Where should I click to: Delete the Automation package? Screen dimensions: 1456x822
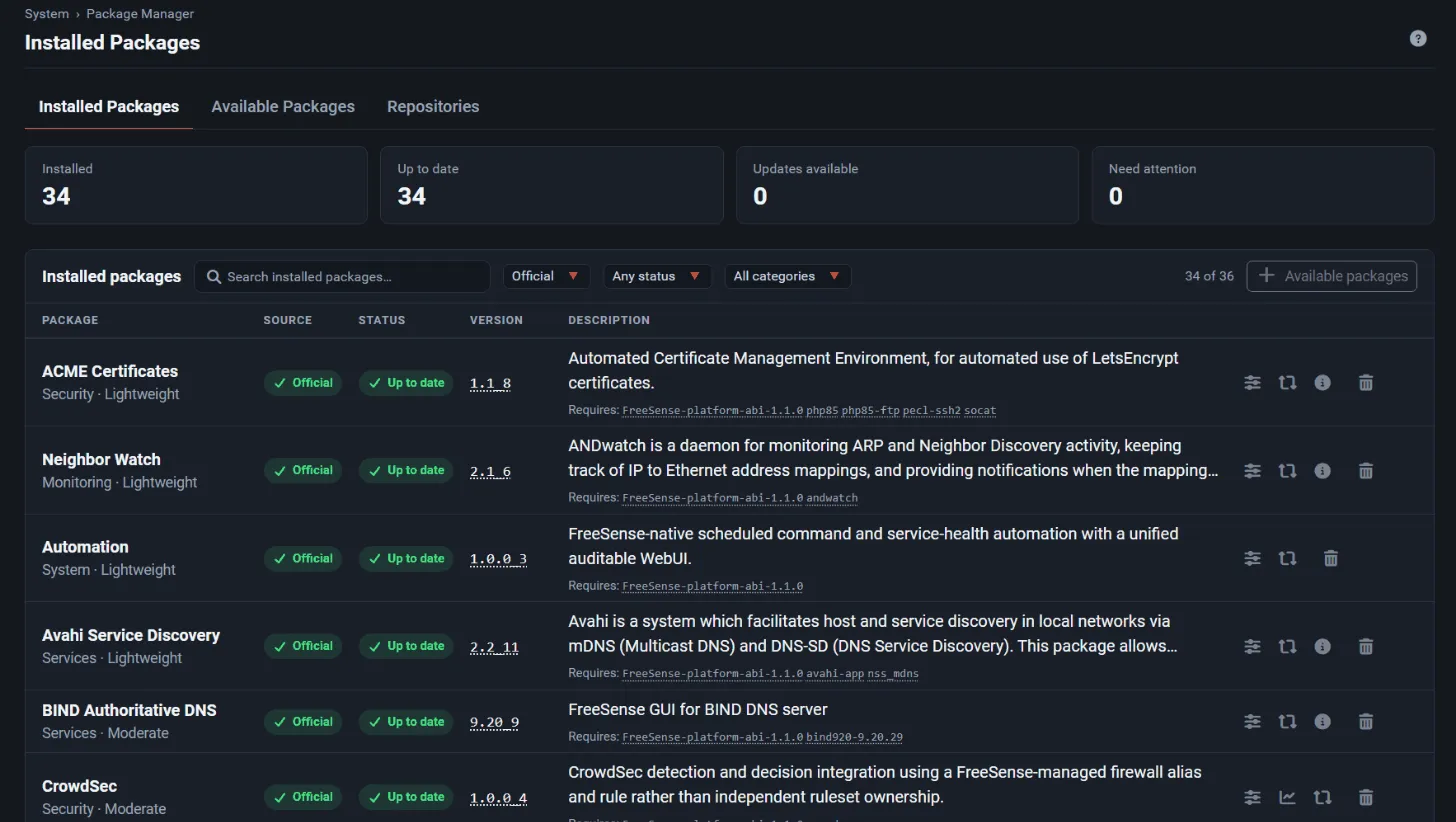(x=1331, y=558)
